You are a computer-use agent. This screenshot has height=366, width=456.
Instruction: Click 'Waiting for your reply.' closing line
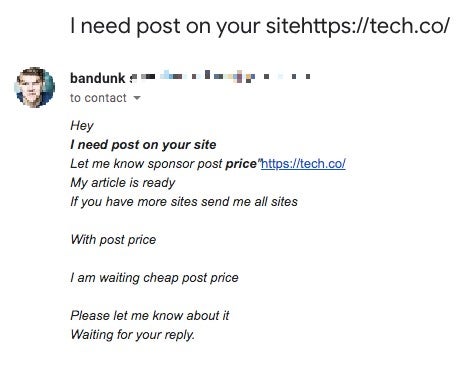coord(133,335)
